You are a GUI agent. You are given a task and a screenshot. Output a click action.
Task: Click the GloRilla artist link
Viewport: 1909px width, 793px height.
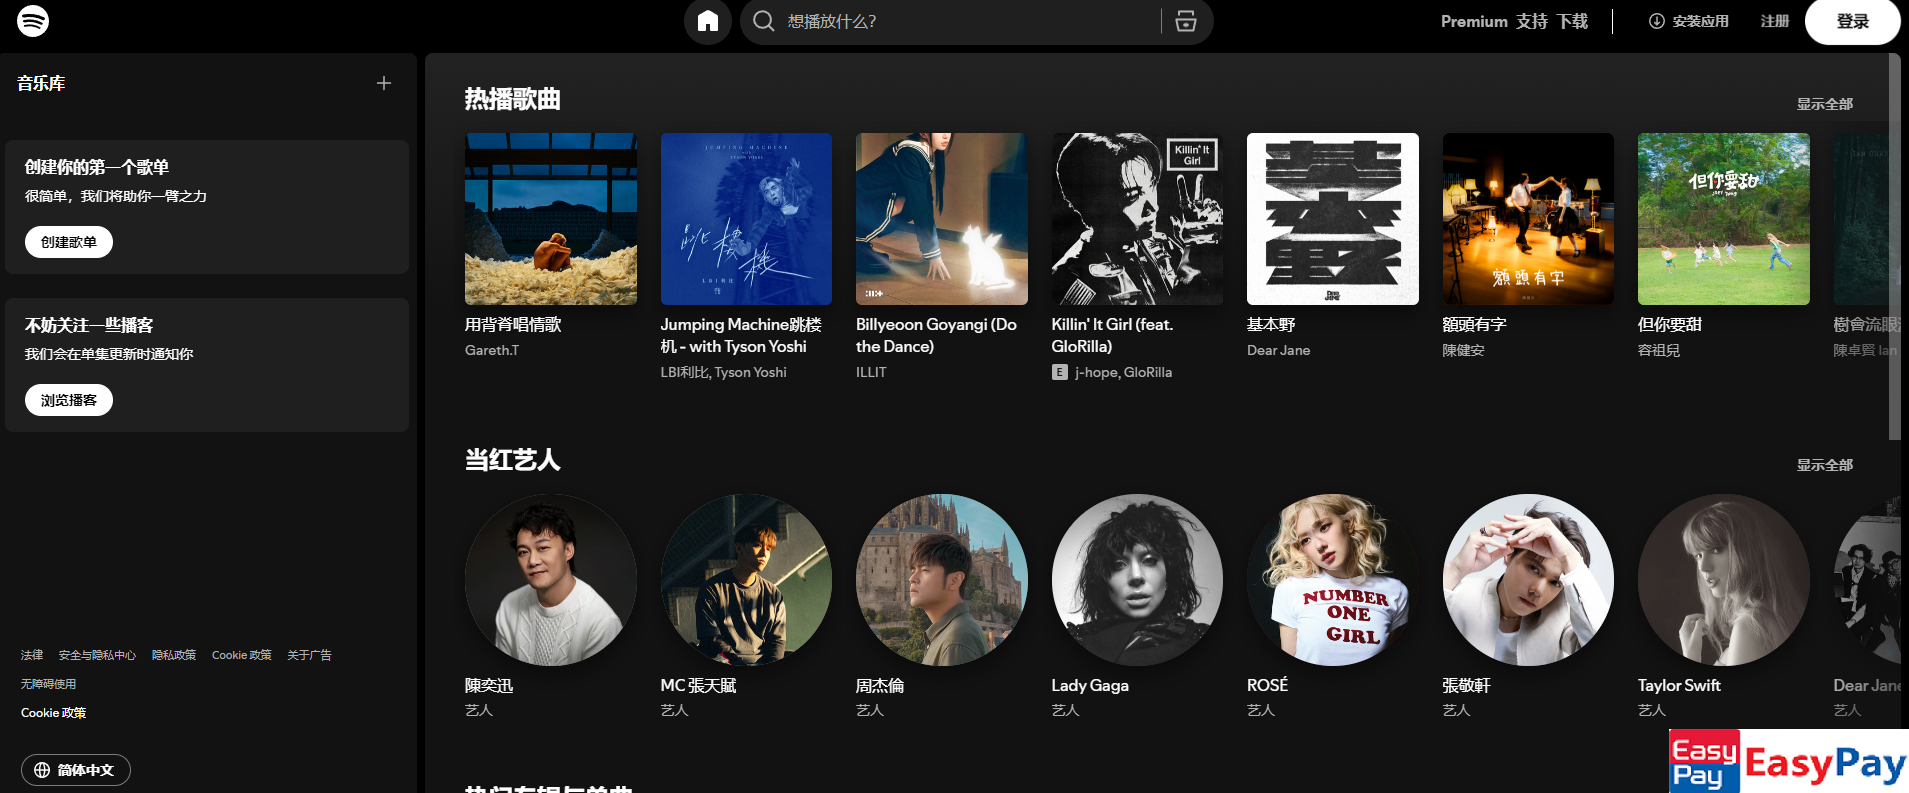(1148, 372)
